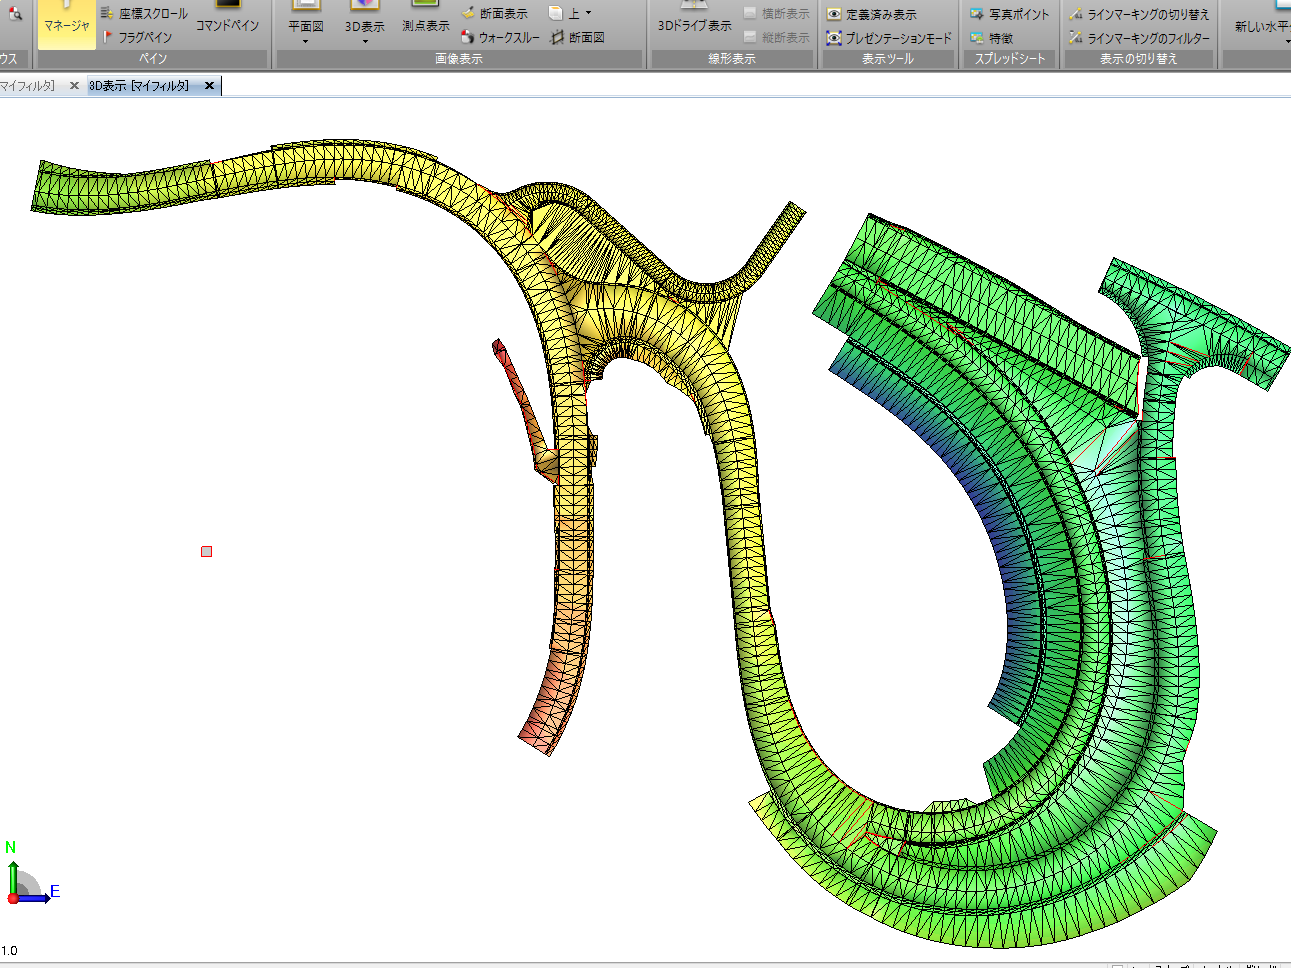
Task: Open the マネージャ pane button
Action: 67,24
